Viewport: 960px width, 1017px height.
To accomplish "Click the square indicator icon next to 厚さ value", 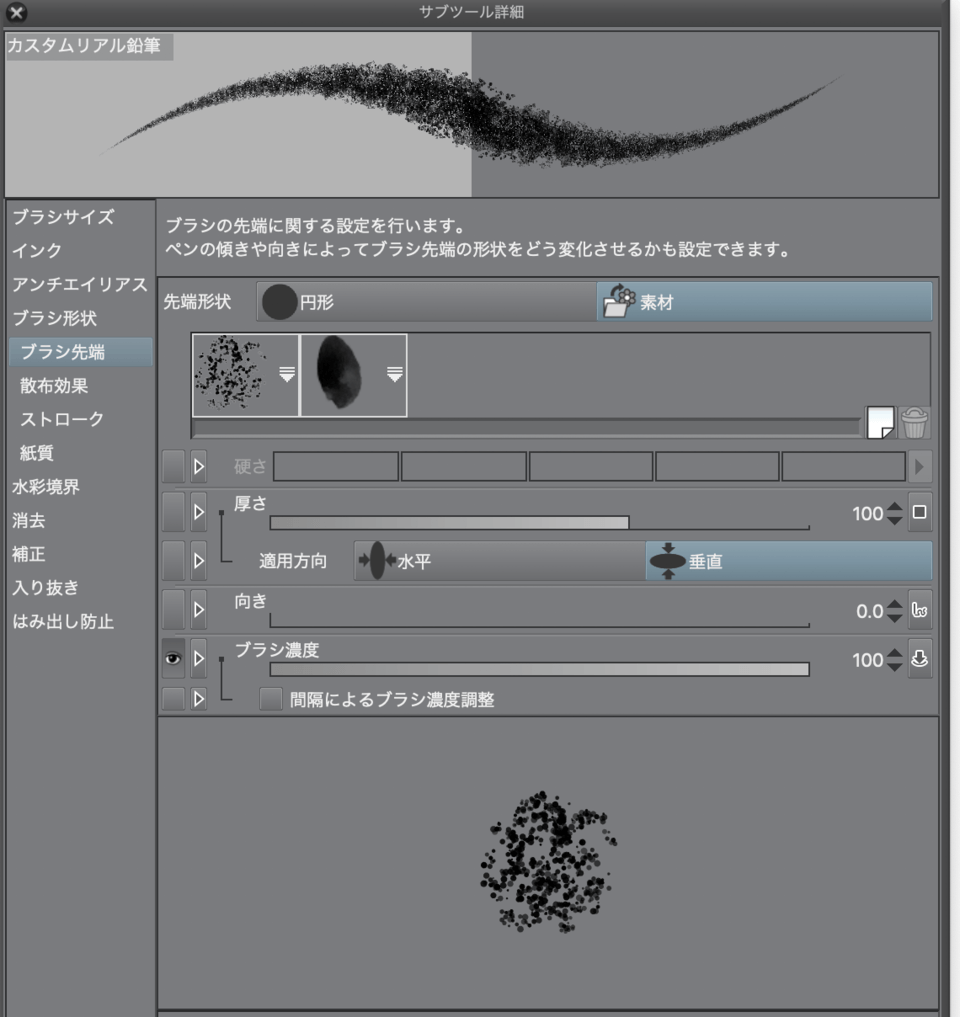I will (920, 513).
